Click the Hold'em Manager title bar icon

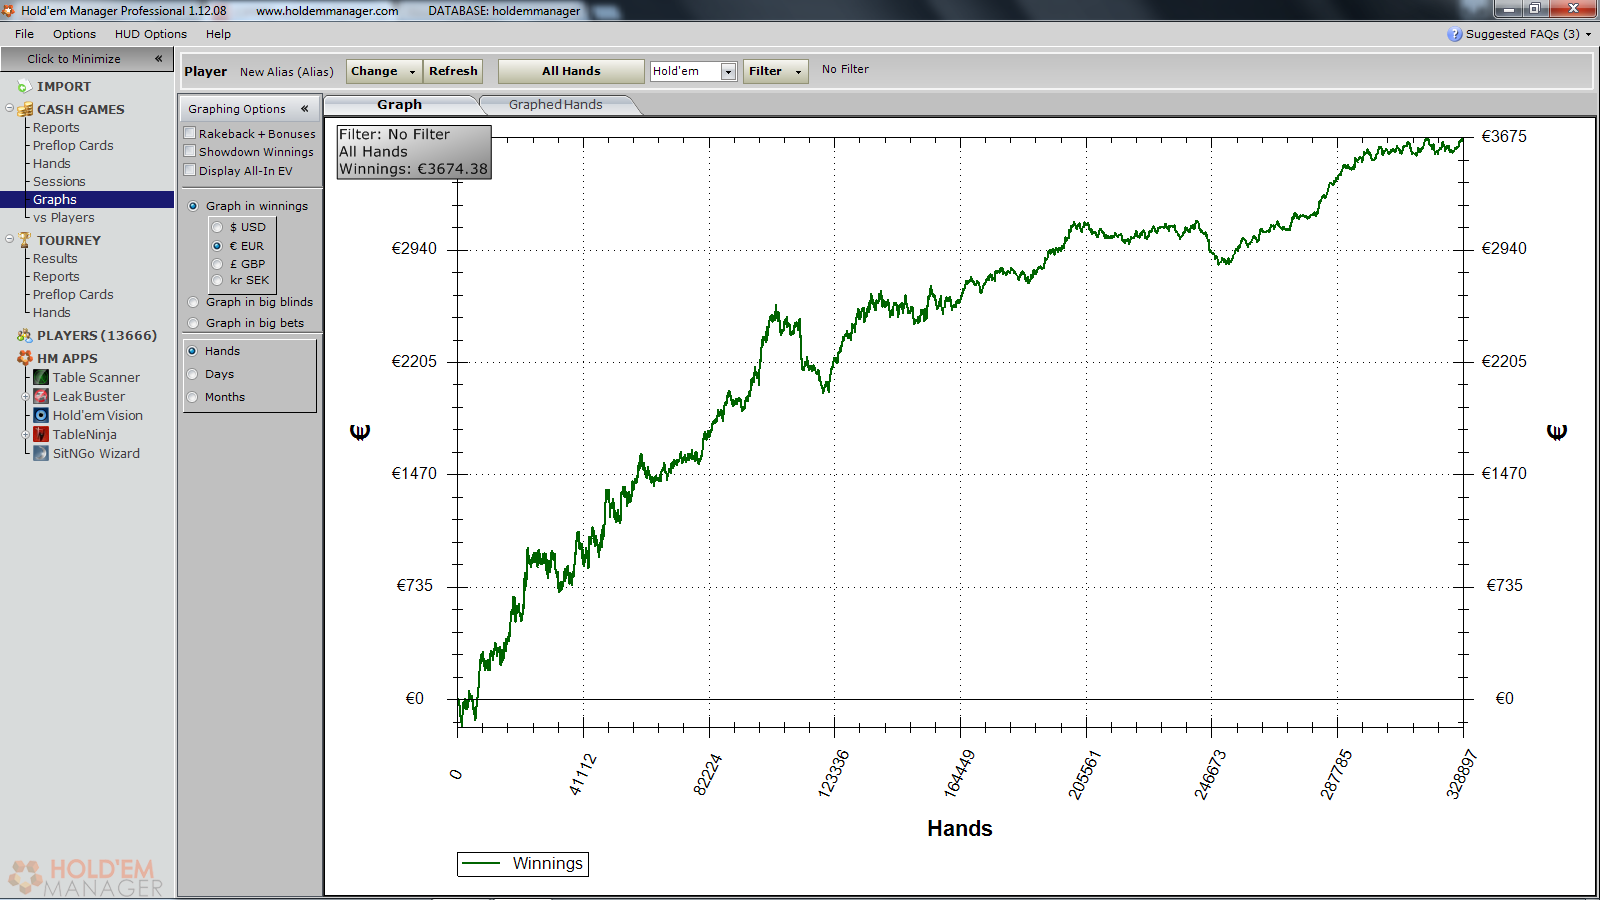tap(8, 10)
